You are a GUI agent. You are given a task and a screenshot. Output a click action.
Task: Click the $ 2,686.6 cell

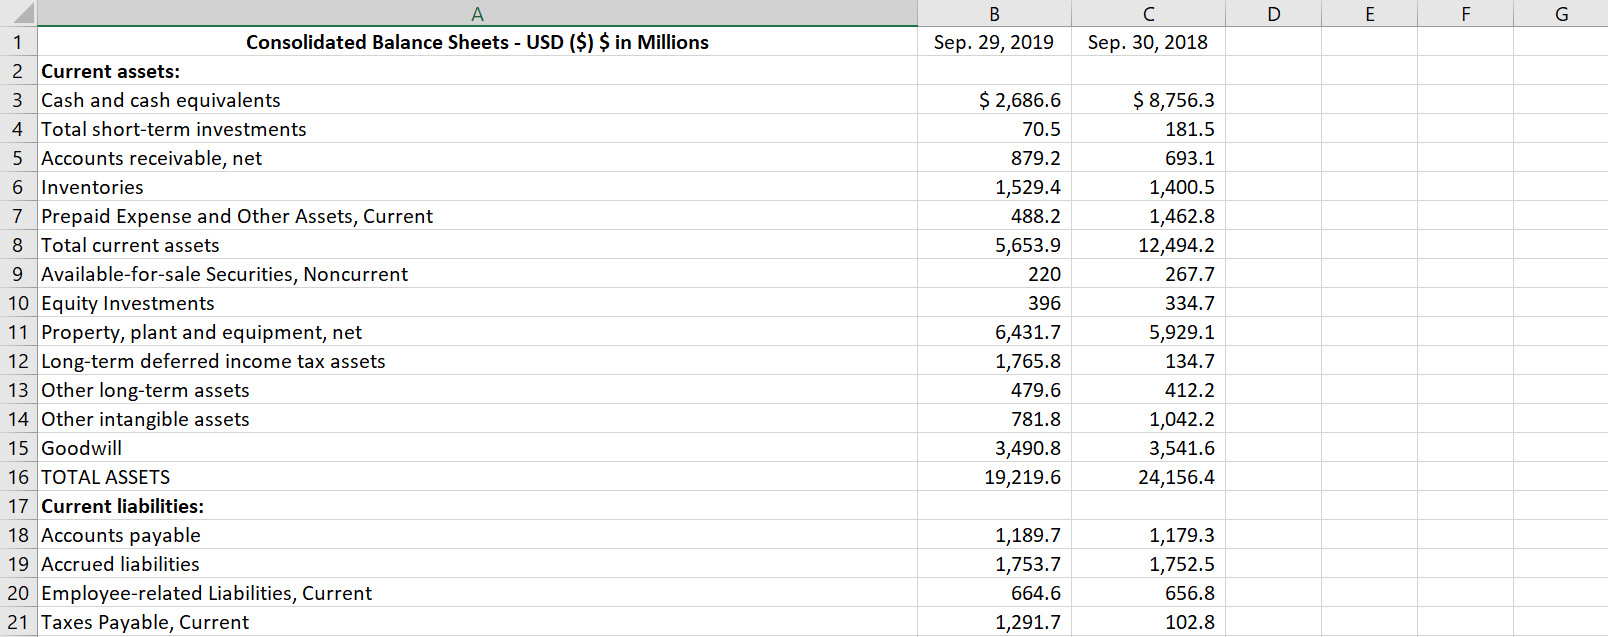(994, 100)
